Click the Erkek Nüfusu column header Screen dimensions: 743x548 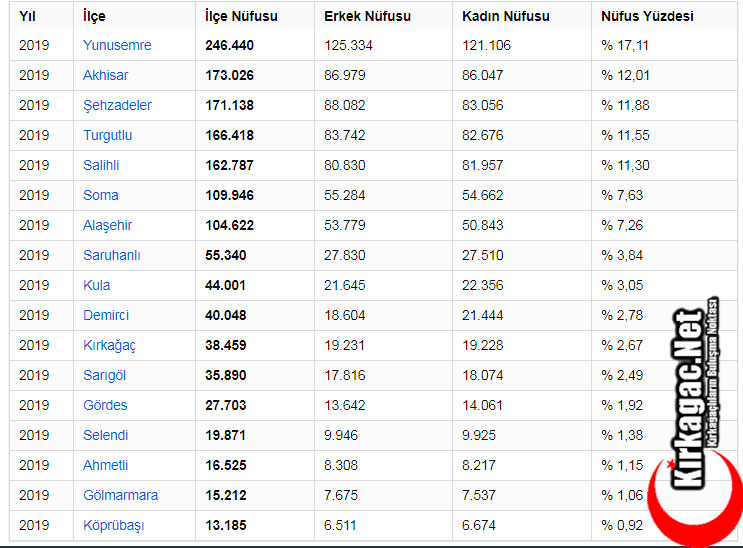pyautogui.click(x=367, y=16)
